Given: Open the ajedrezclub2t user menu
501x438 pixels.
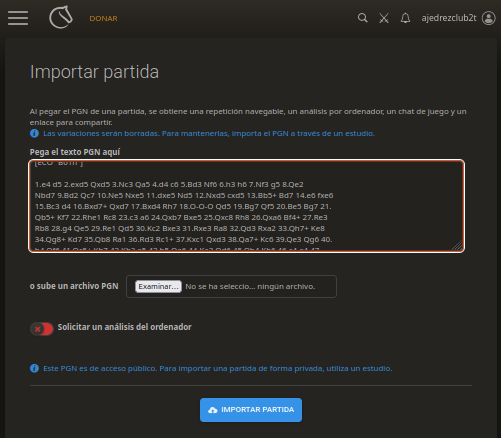Looking at the screenshot, I should [449, 18].
